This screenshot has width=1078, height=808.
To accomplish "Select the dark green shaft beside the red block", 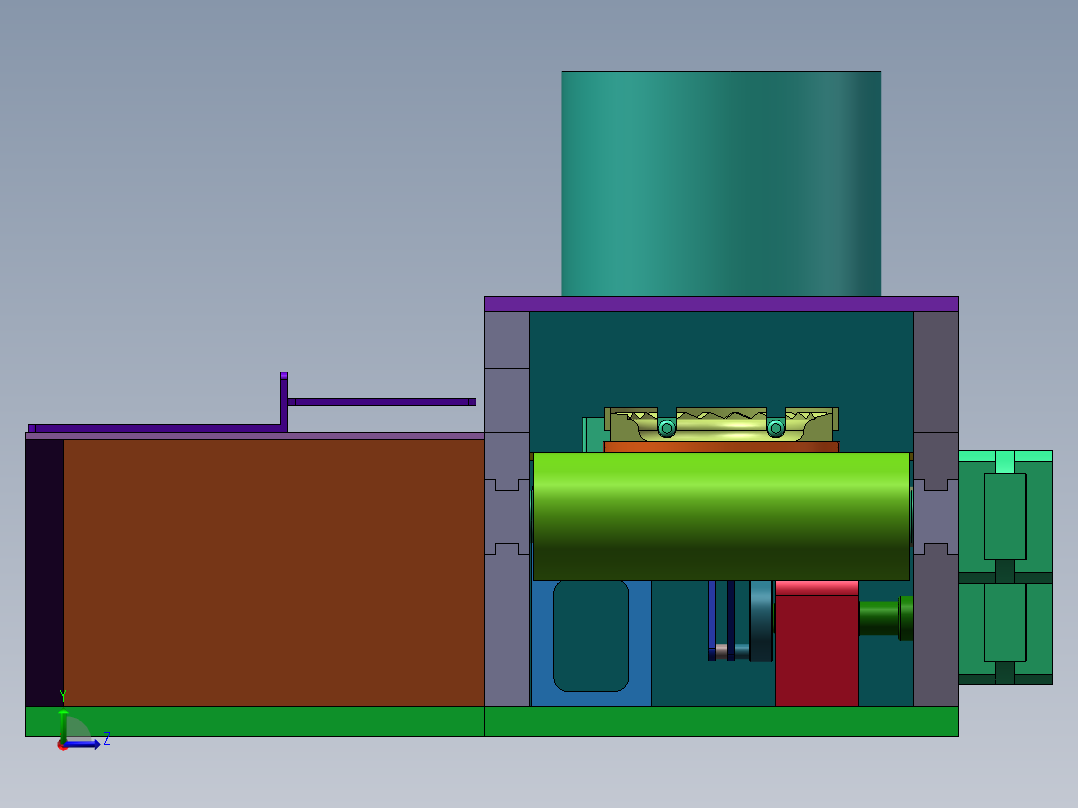I will click(x=886, y=618).
